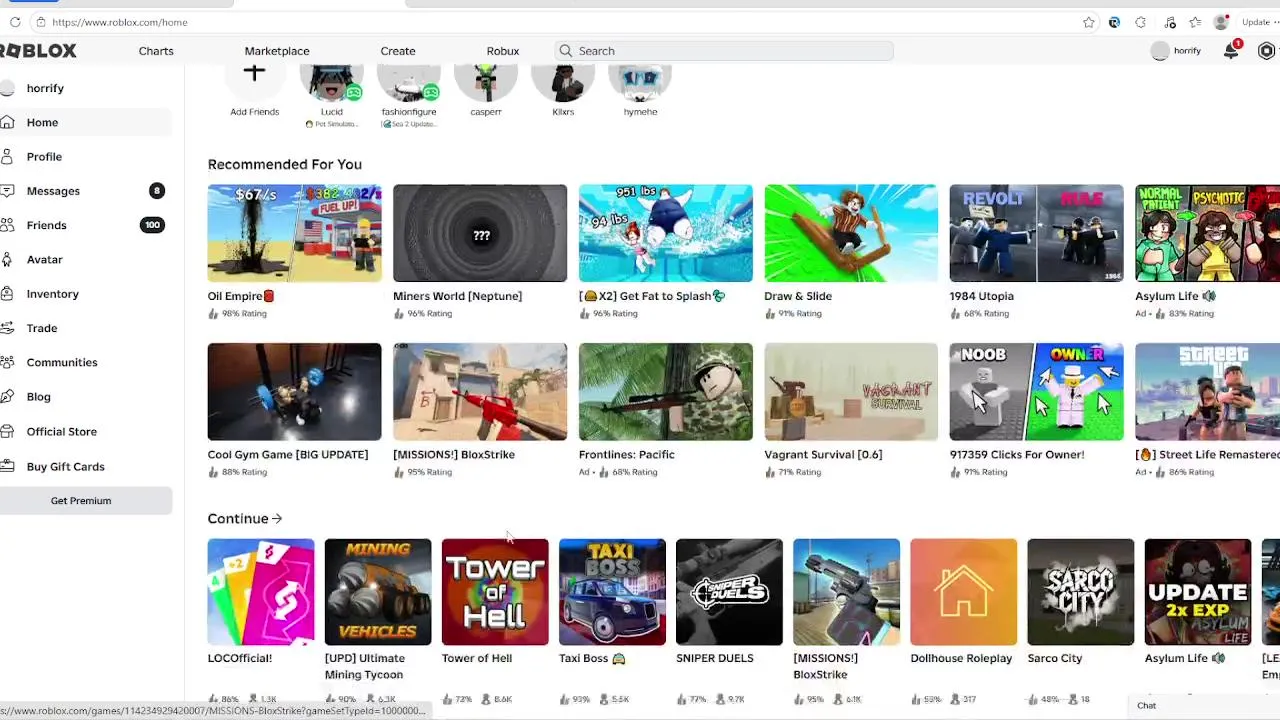
Task: Click the Blog sidebar icon
Action: point(8,397)
